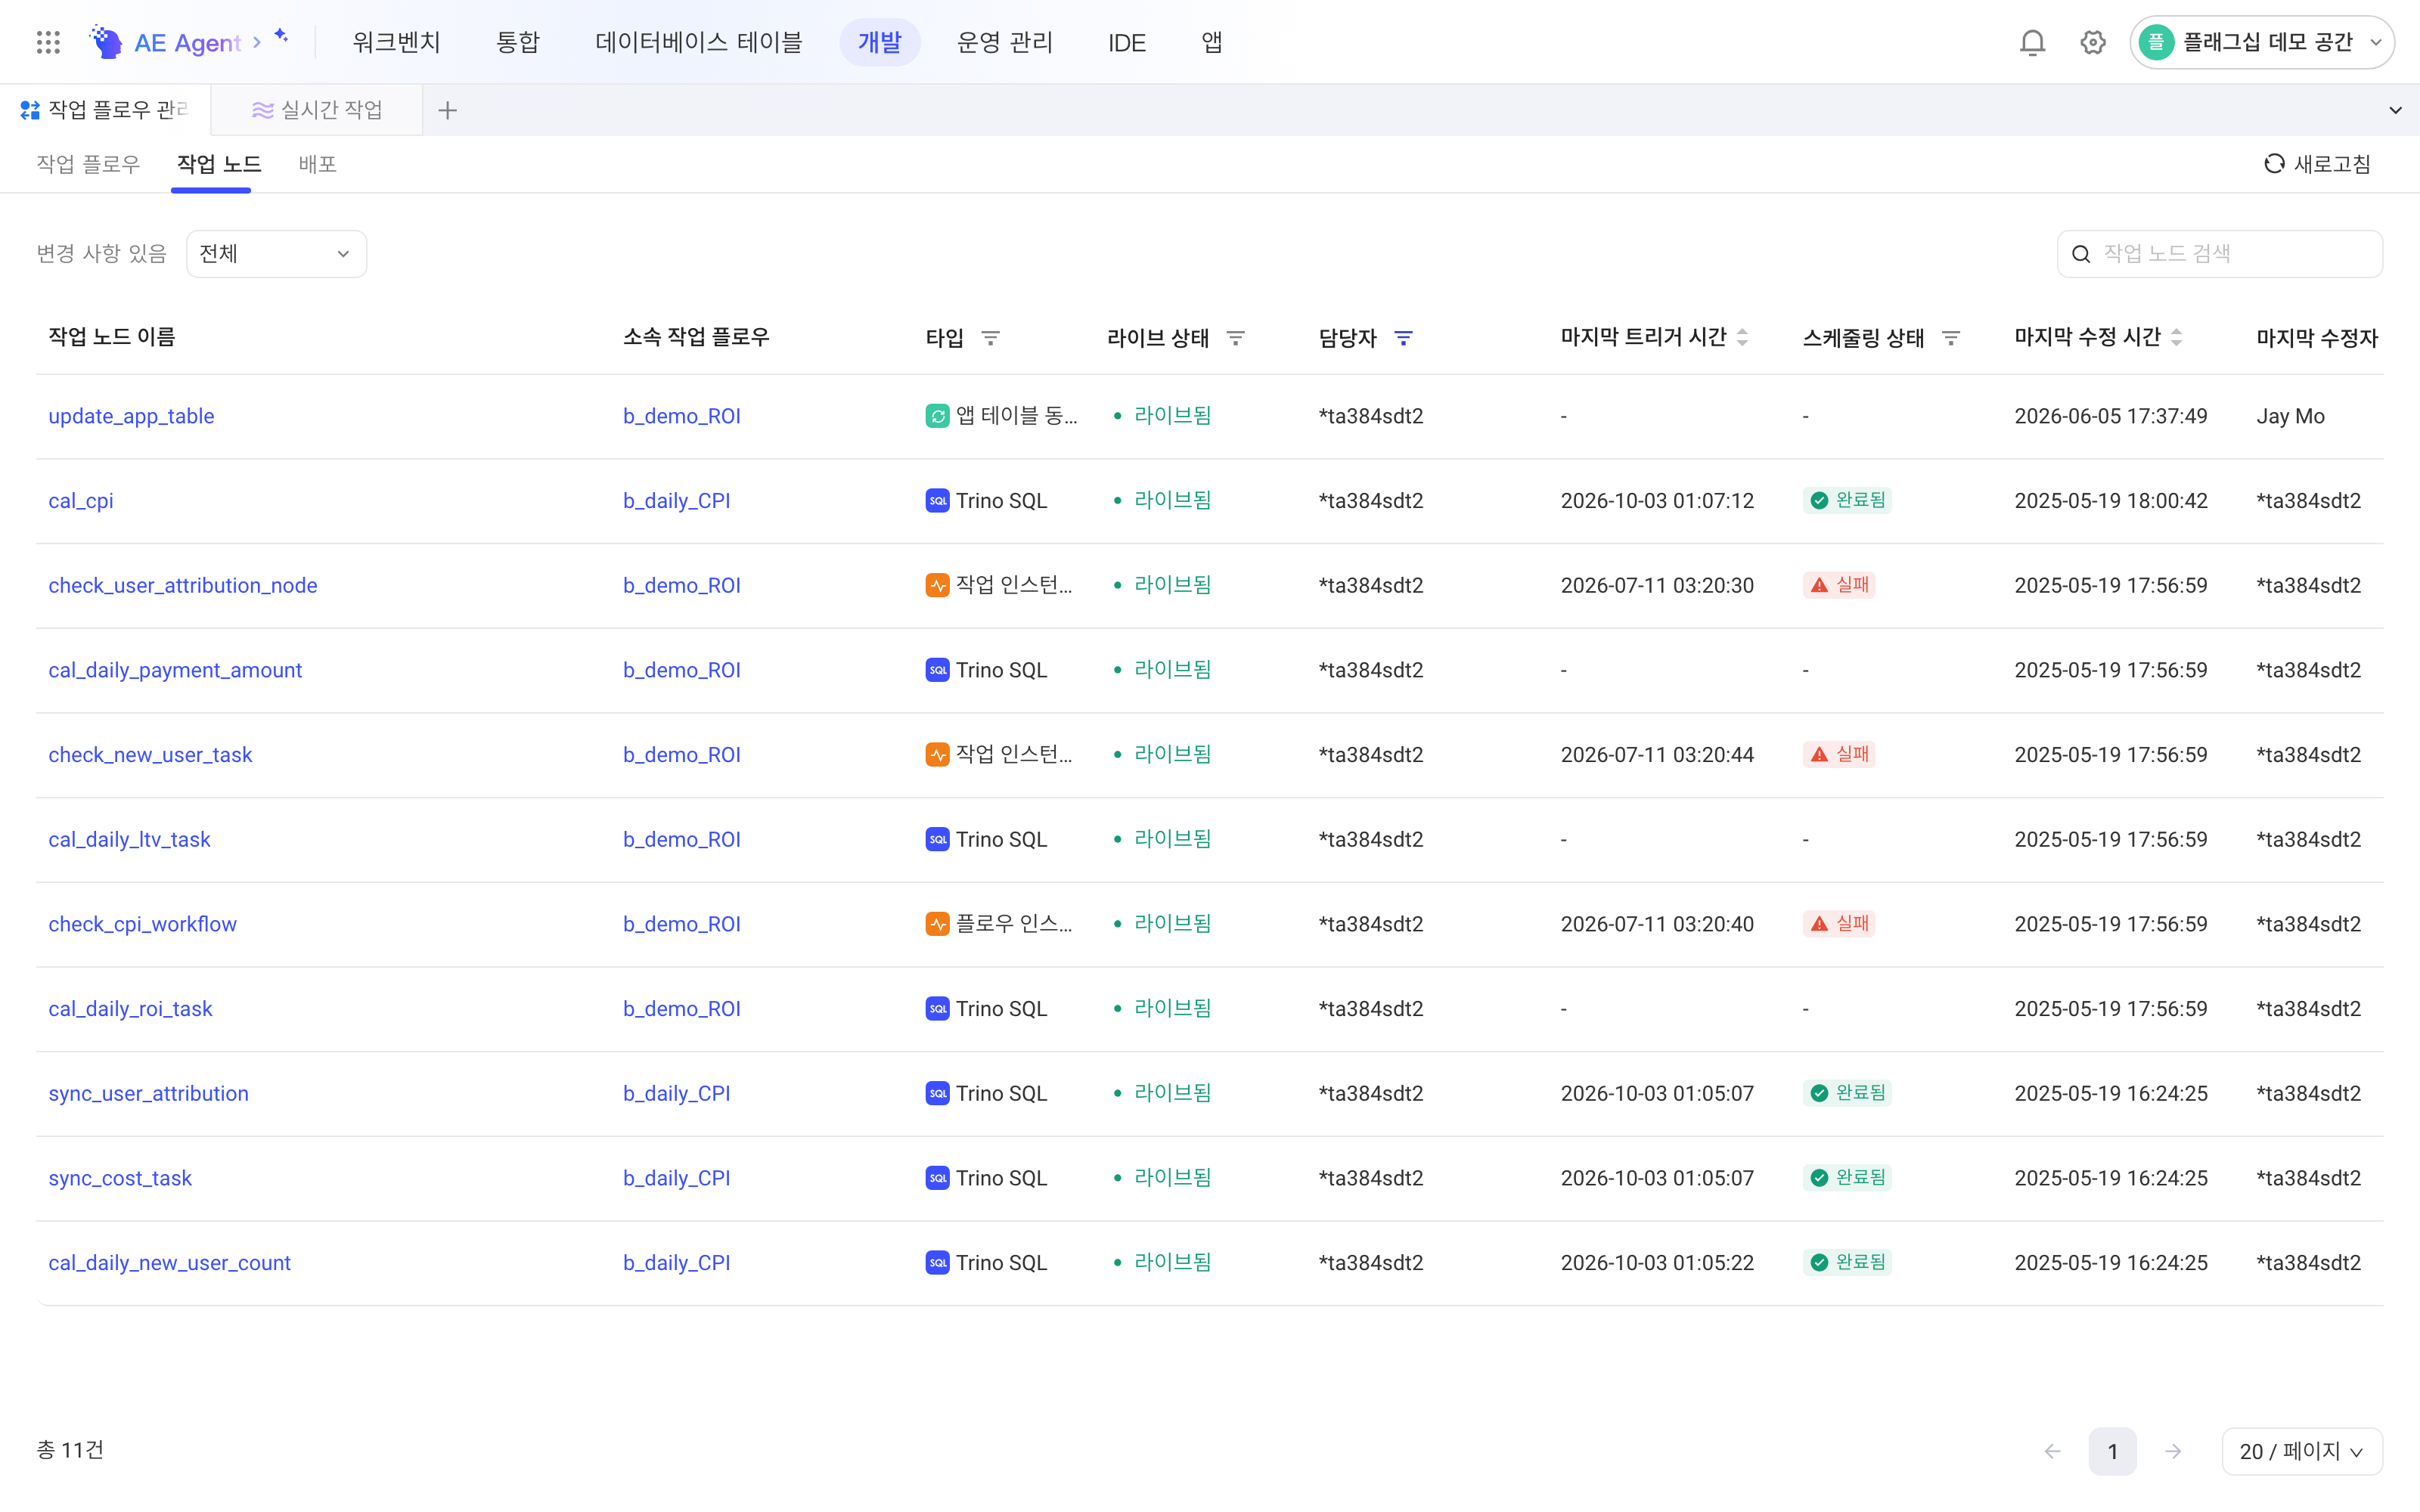Add a new tab with plus icon
The width and height of the screenshot is (2420, 1512).
click(447, 110)
